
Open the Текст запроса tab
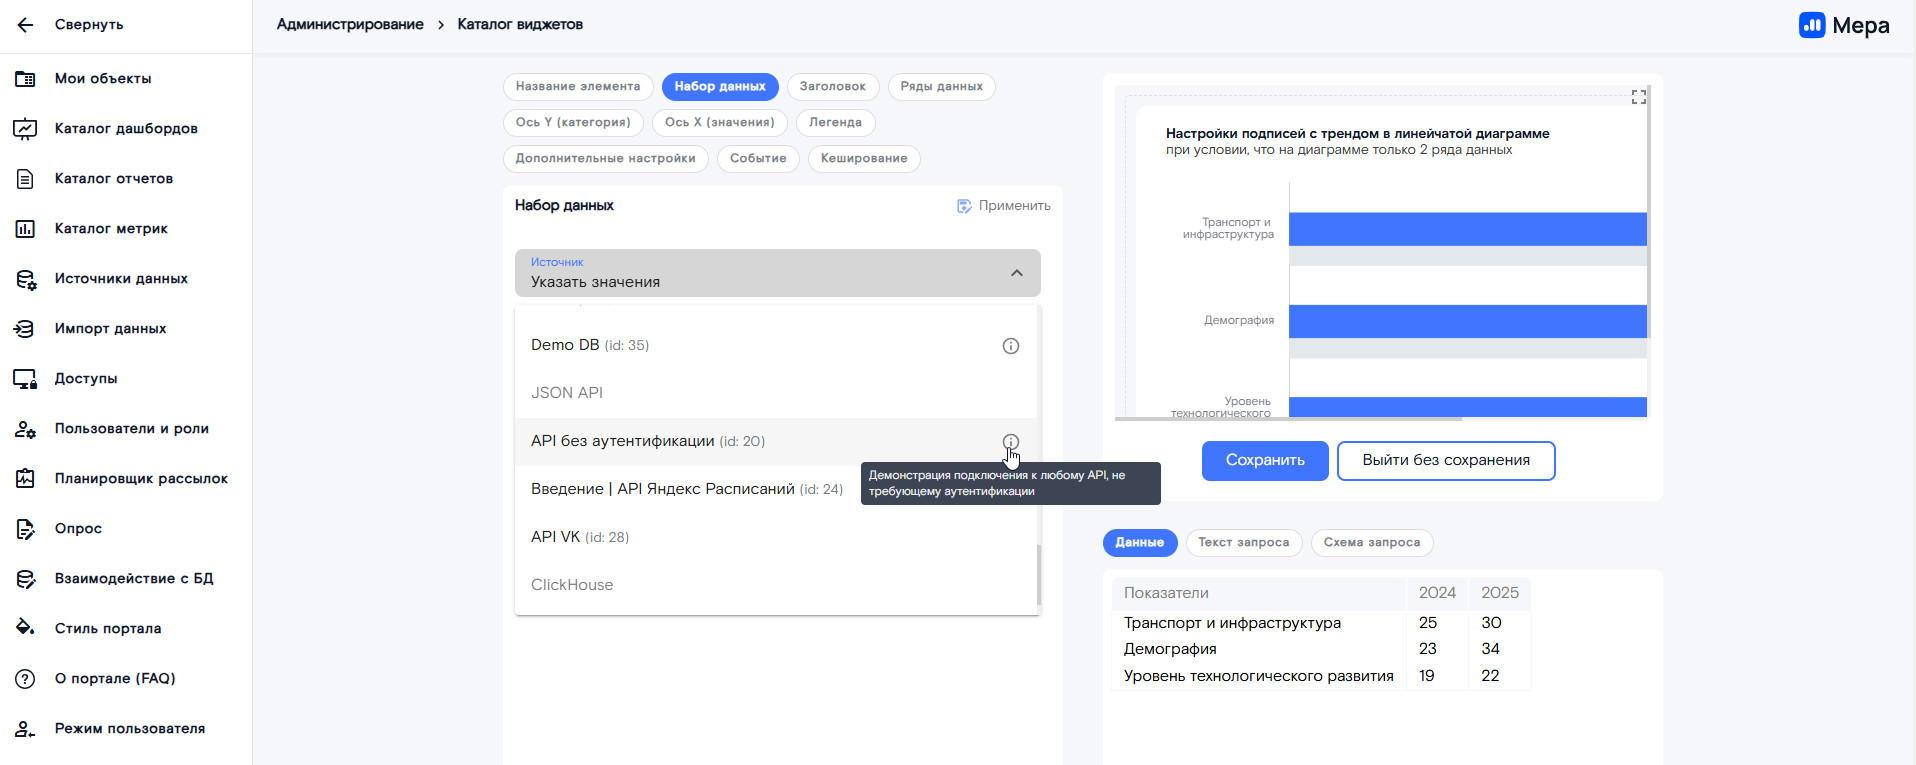1243,542
